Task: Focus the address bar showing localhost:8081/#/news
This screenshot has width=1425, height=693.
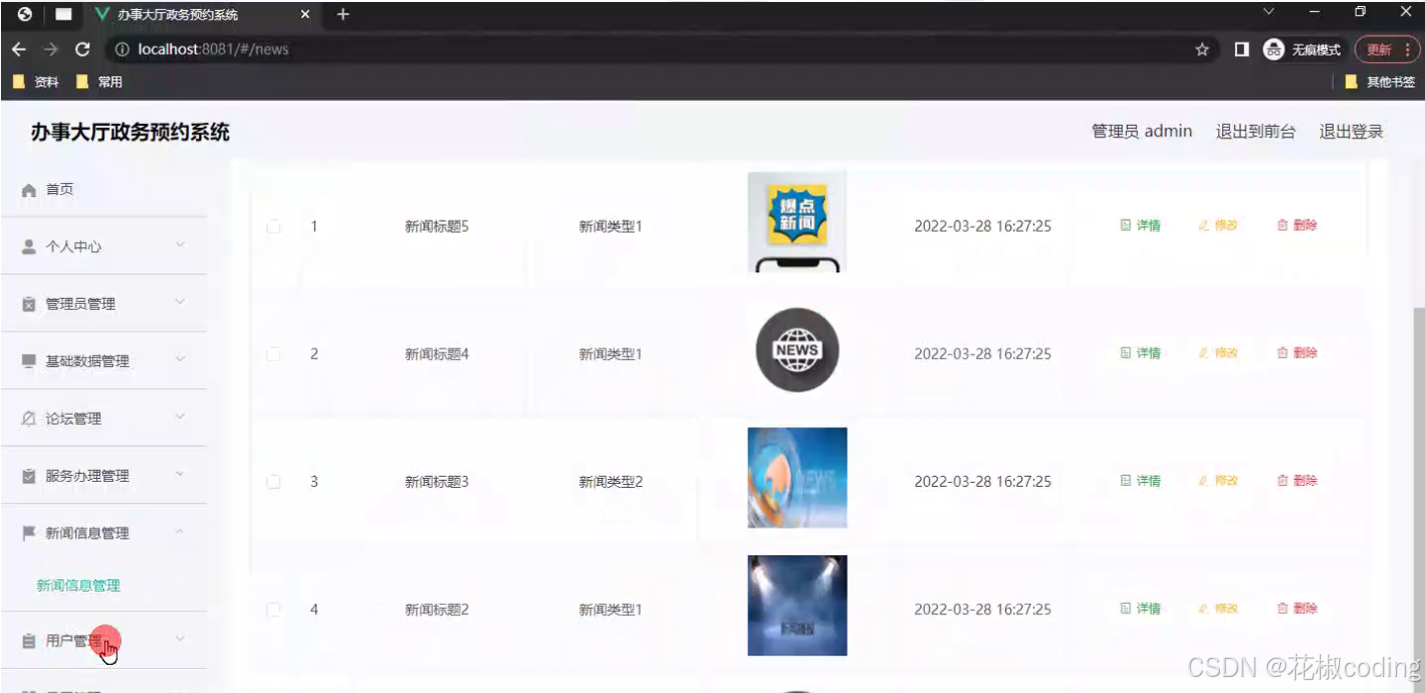Action: pos(660,49)
